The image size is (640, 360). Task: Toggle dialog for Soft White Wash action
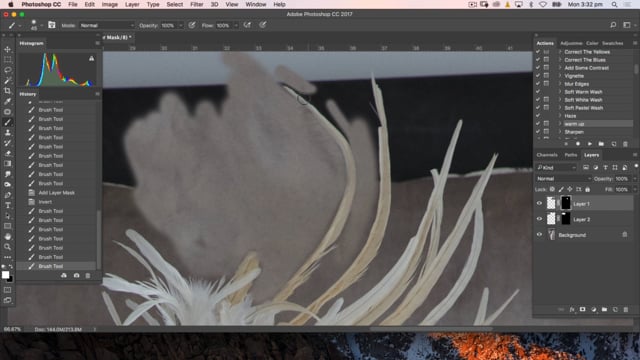(x=546, y=99)
